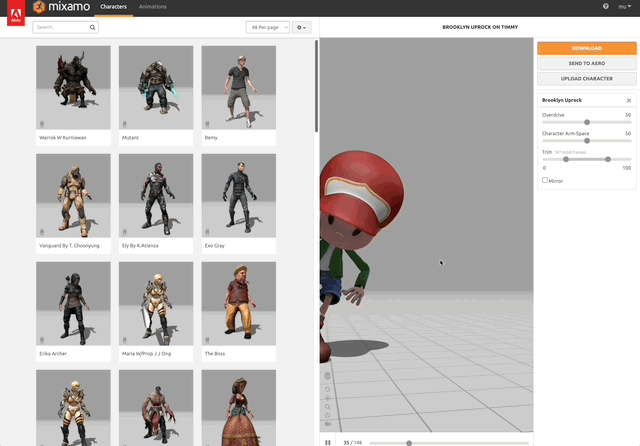Click the rig icon on the Remy card
The height and width of the screenshot is (446, 640).
pyautogui.click(x=207, y=124)
